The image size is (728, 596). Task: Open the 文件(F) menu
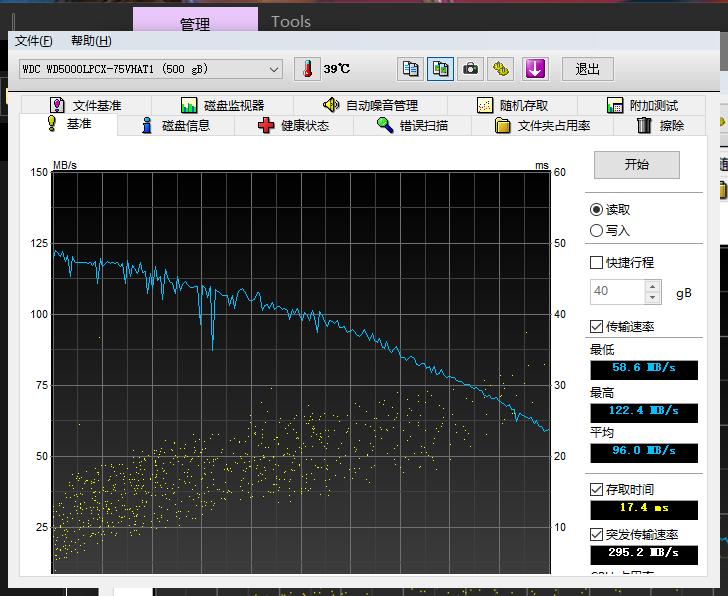coord(33,41)
